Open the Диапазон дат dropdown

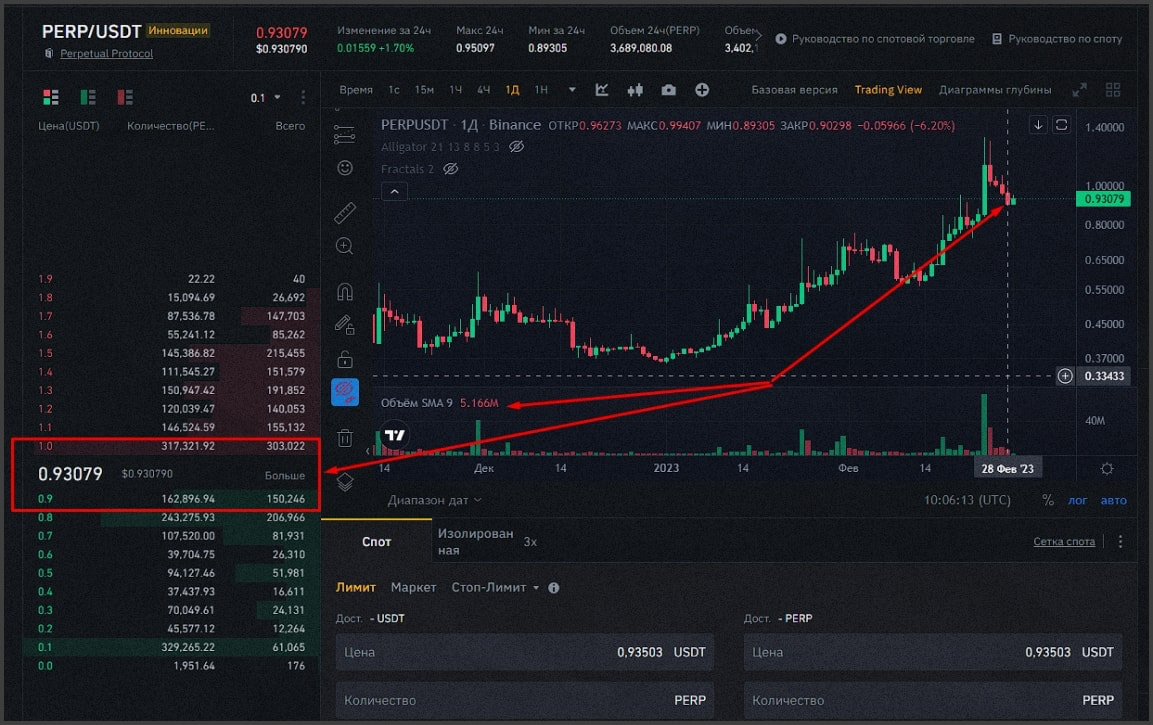434,500
